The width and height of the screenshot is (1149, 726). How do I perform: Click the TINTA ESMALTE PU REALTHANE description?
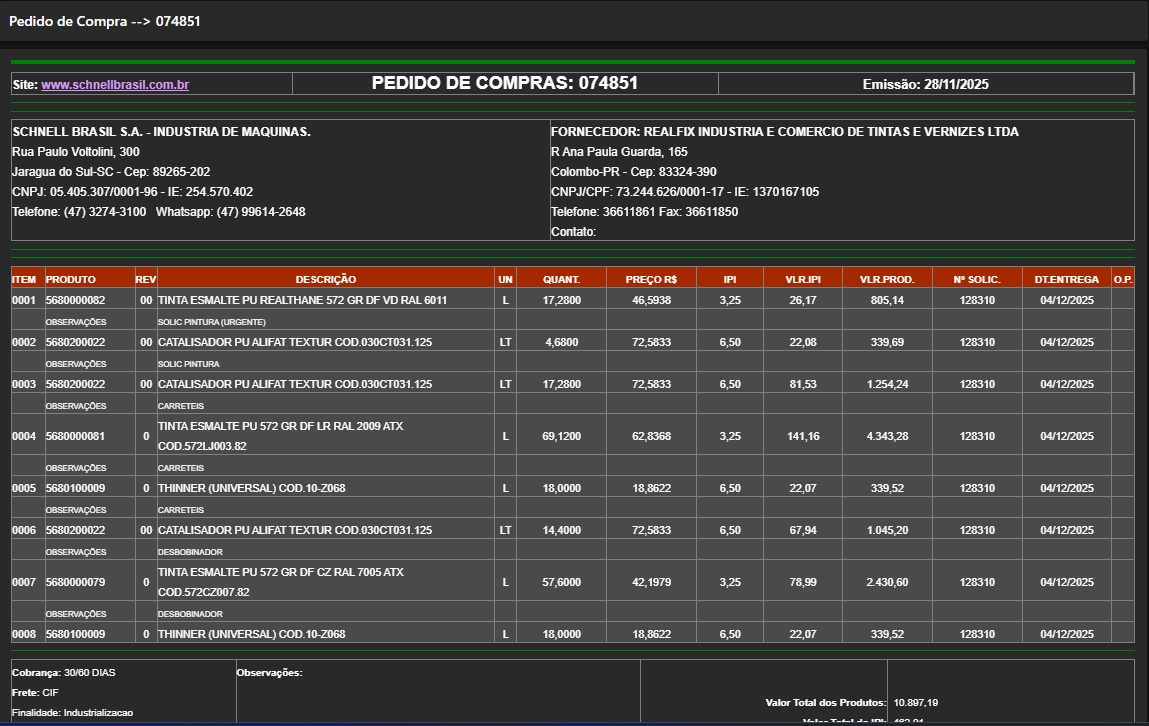tap(302, 300)
